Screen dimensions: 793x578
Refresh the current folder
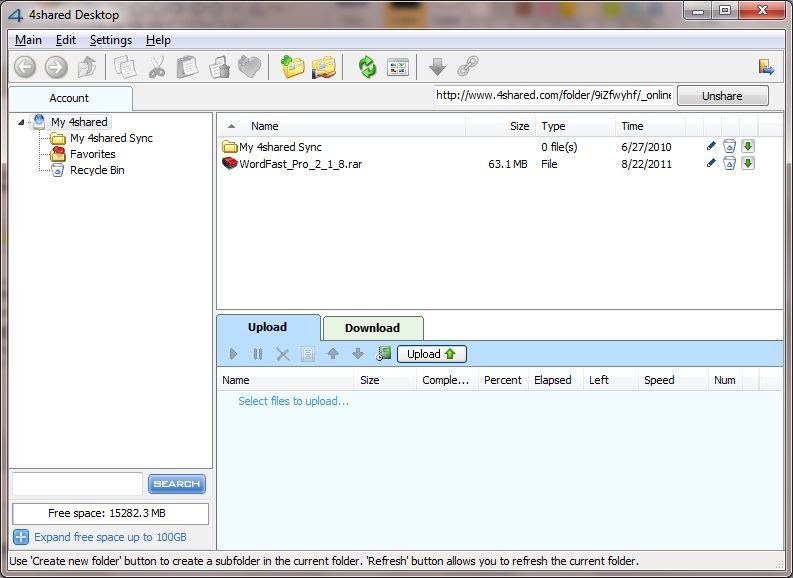368,67
